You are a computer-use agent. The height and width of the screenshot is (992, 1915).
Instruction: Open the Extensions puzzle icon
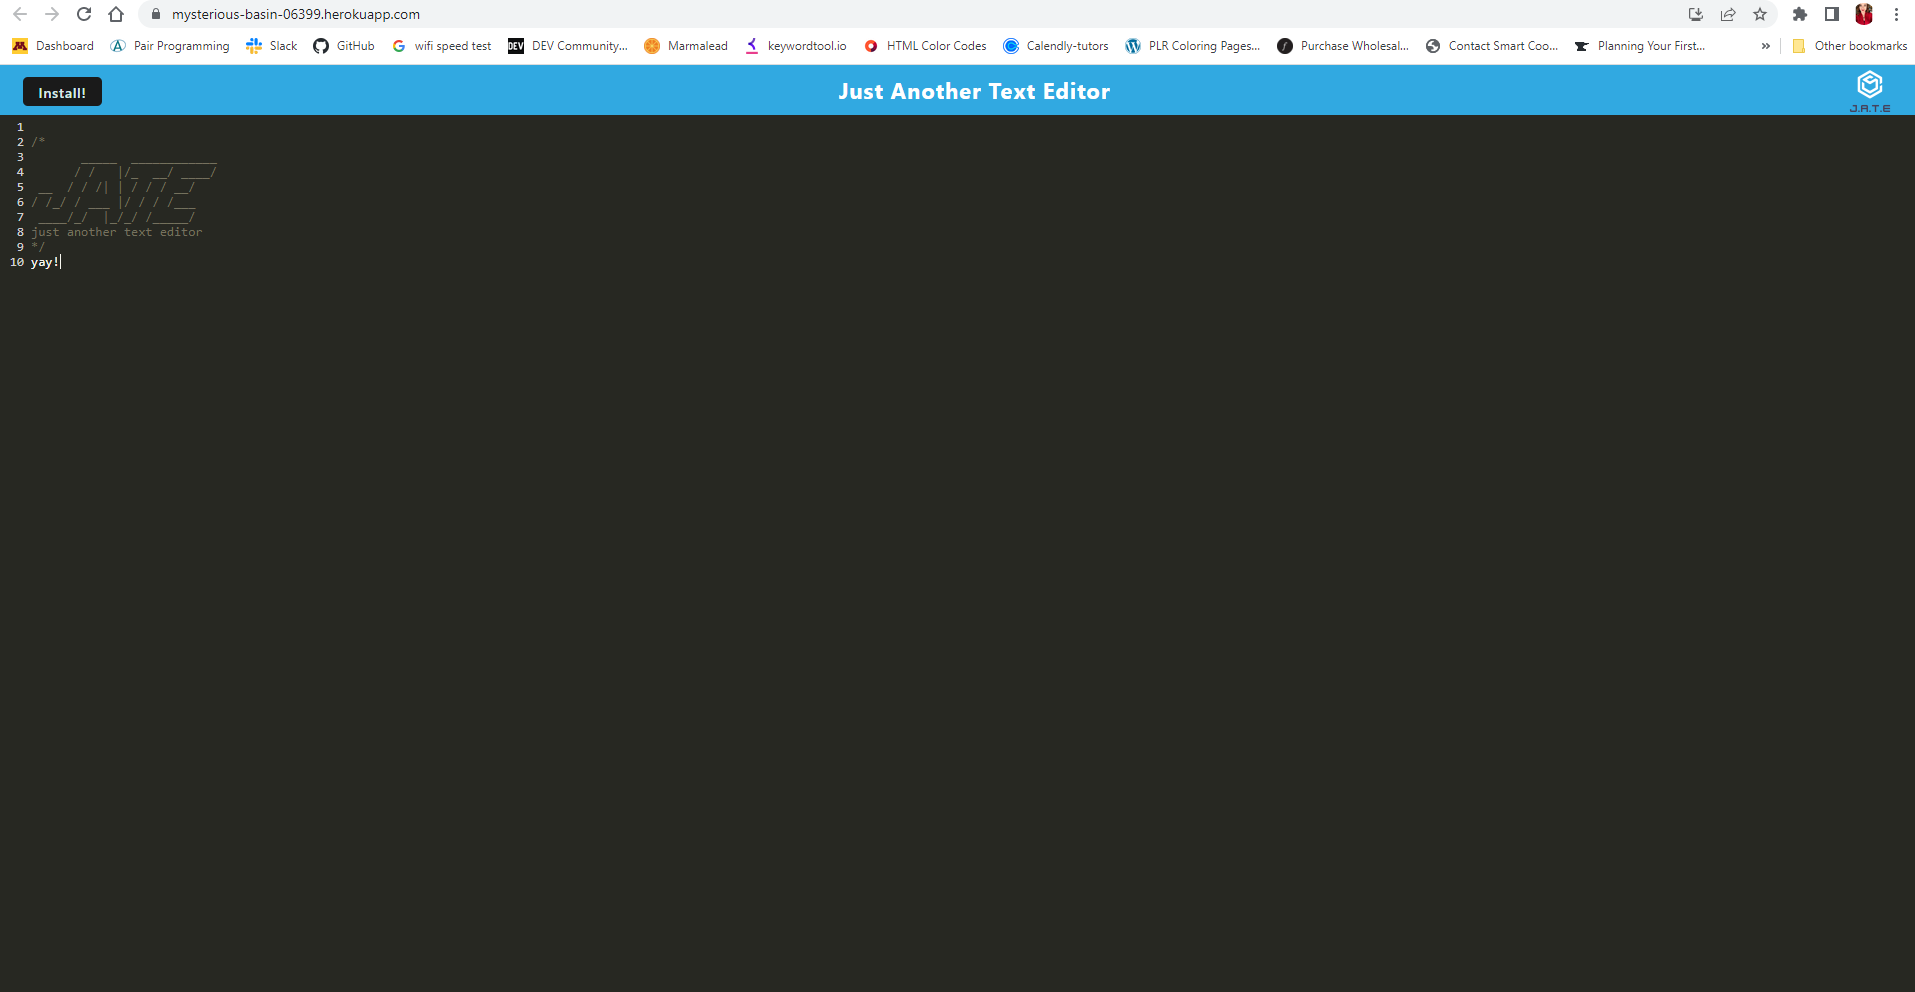pos(1799,14)
